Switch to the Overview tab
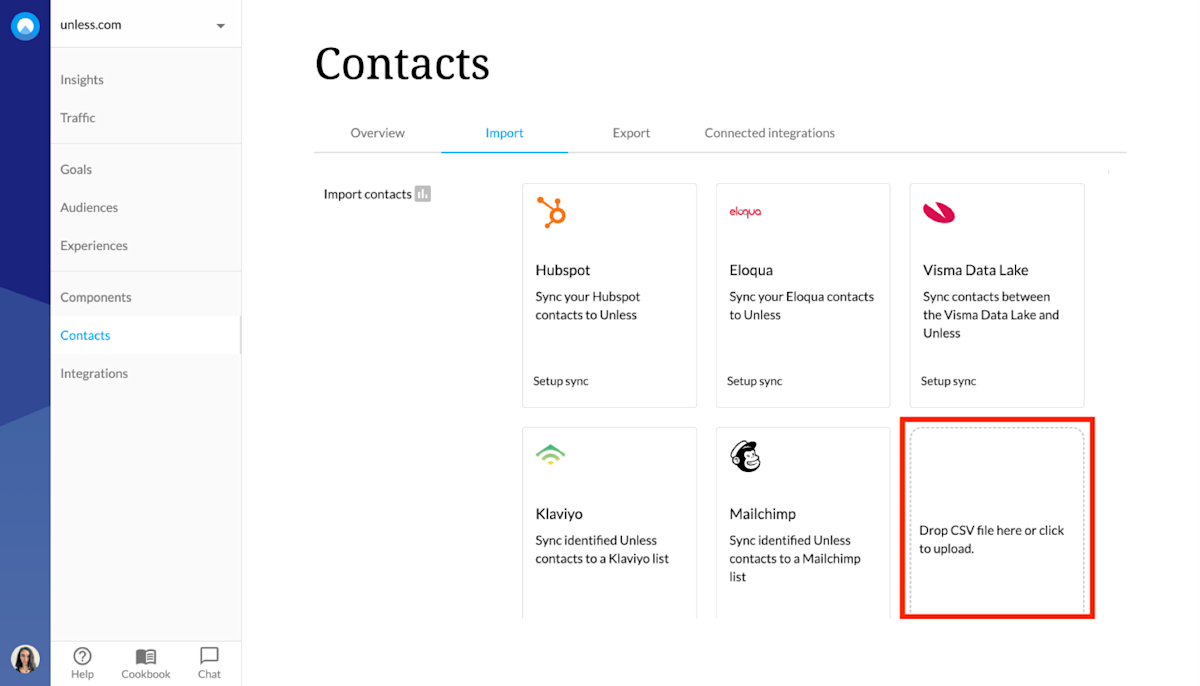The height and width of the screenshot is (686, 1200). [377, 132]
